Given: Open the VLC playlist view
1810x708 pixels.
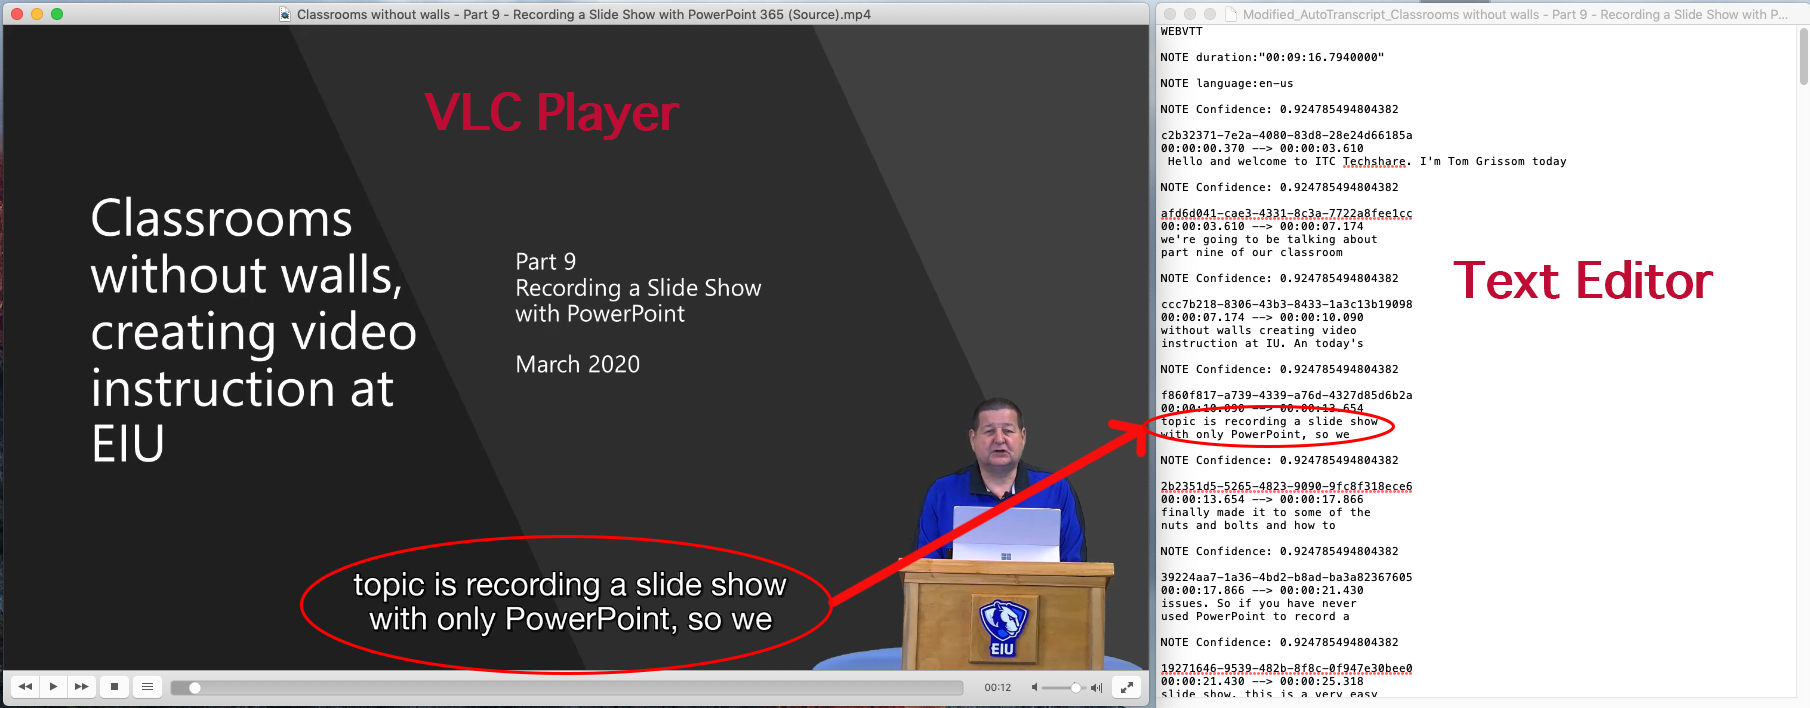Looking at the screenshot, I should (147, 687).
